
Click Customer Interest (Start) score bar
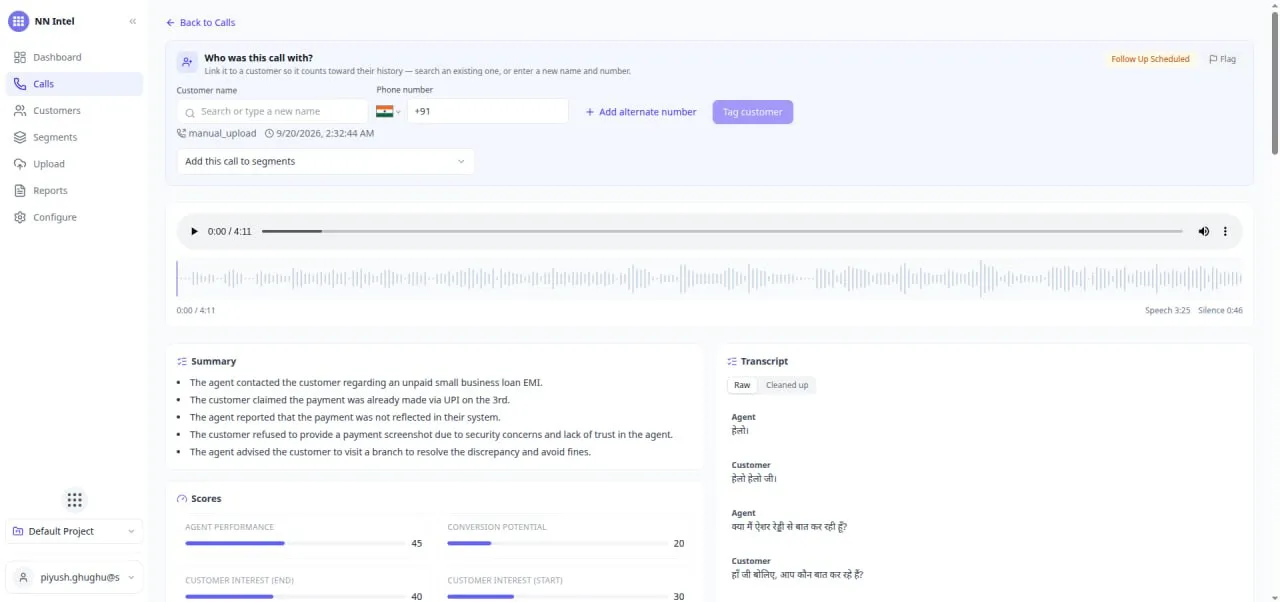pyautogui.click(x=558, y=596)
